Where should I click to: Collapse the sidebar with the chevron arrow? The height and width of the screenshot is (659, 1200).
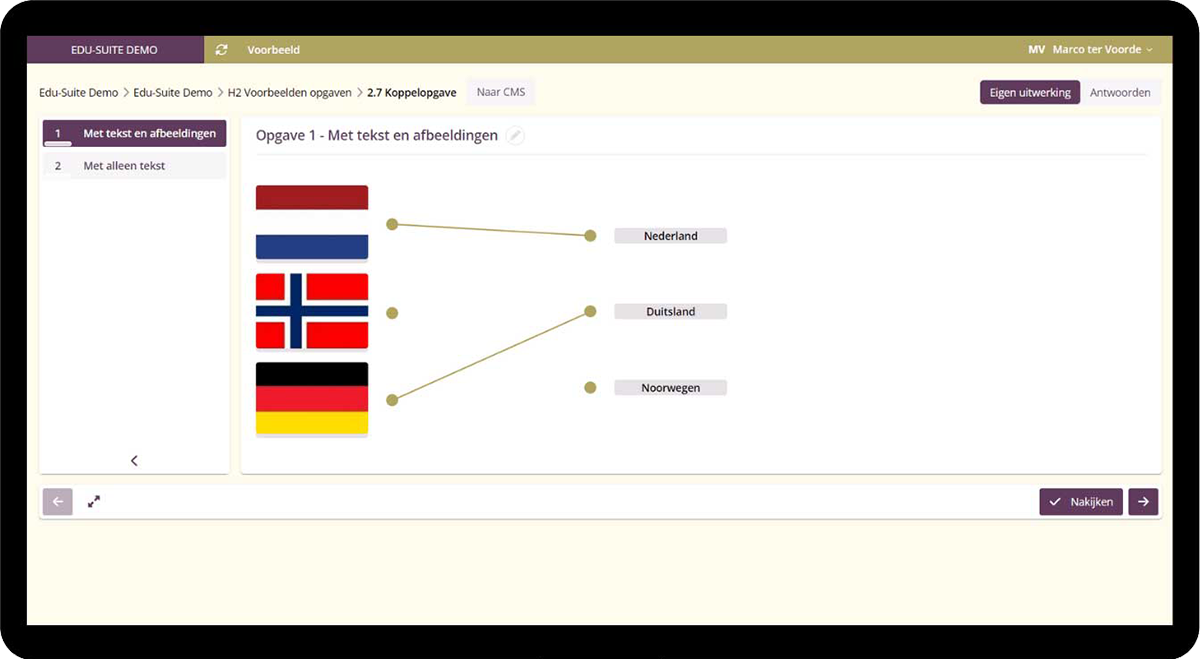[x=134, y=461]
